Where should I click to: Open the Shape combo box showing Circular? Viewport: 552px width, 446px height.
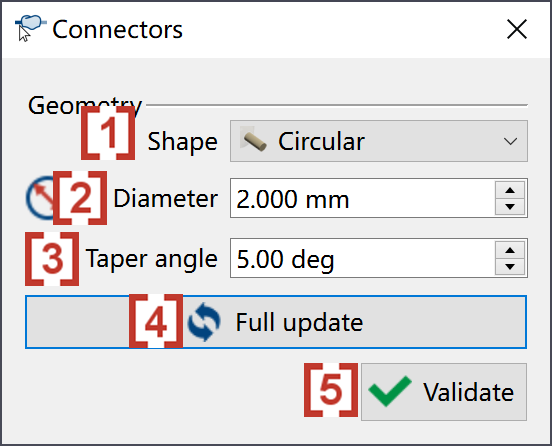[379, 141]
